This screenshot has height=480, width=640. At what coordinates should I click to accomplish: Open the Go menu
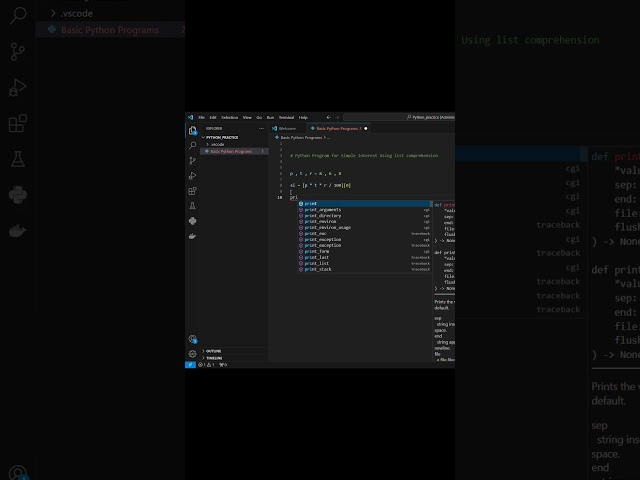click(x=259, y=118)
